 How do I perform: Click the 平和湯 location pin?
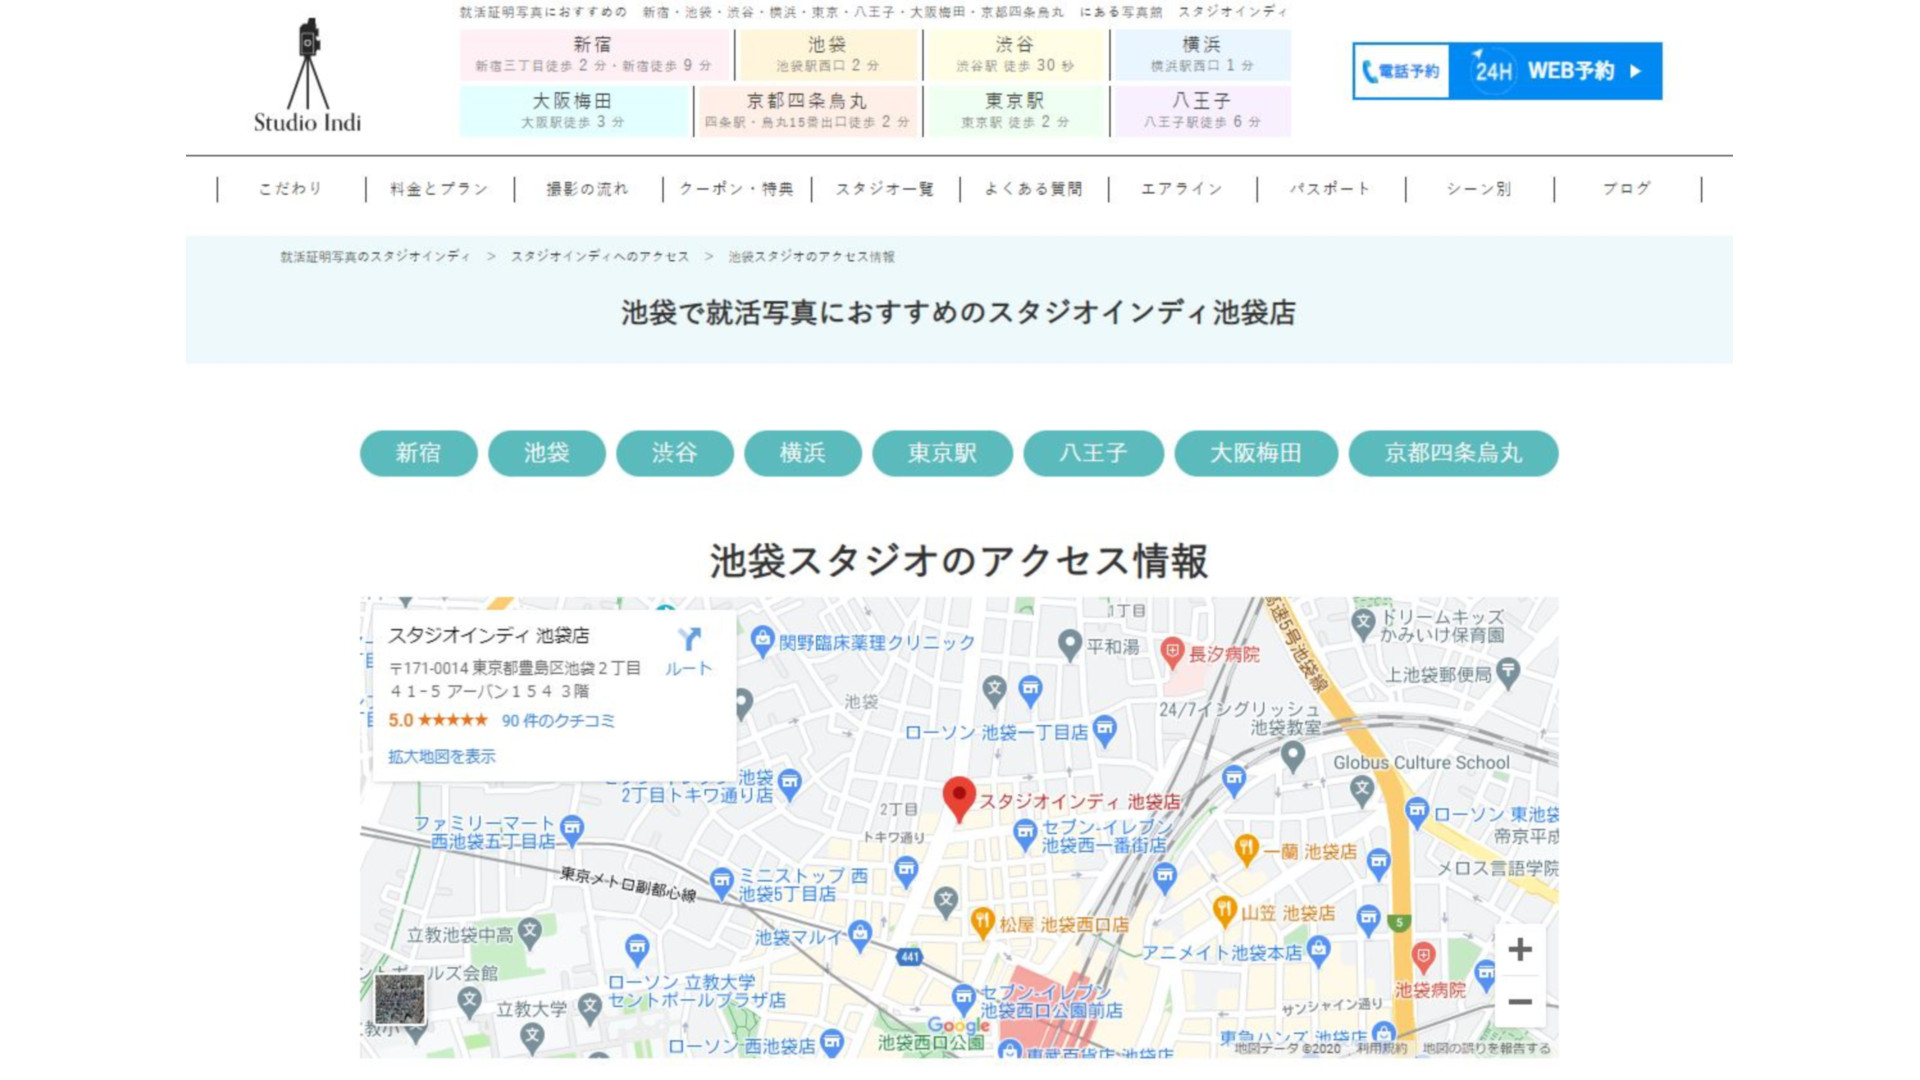(1070, 643)
